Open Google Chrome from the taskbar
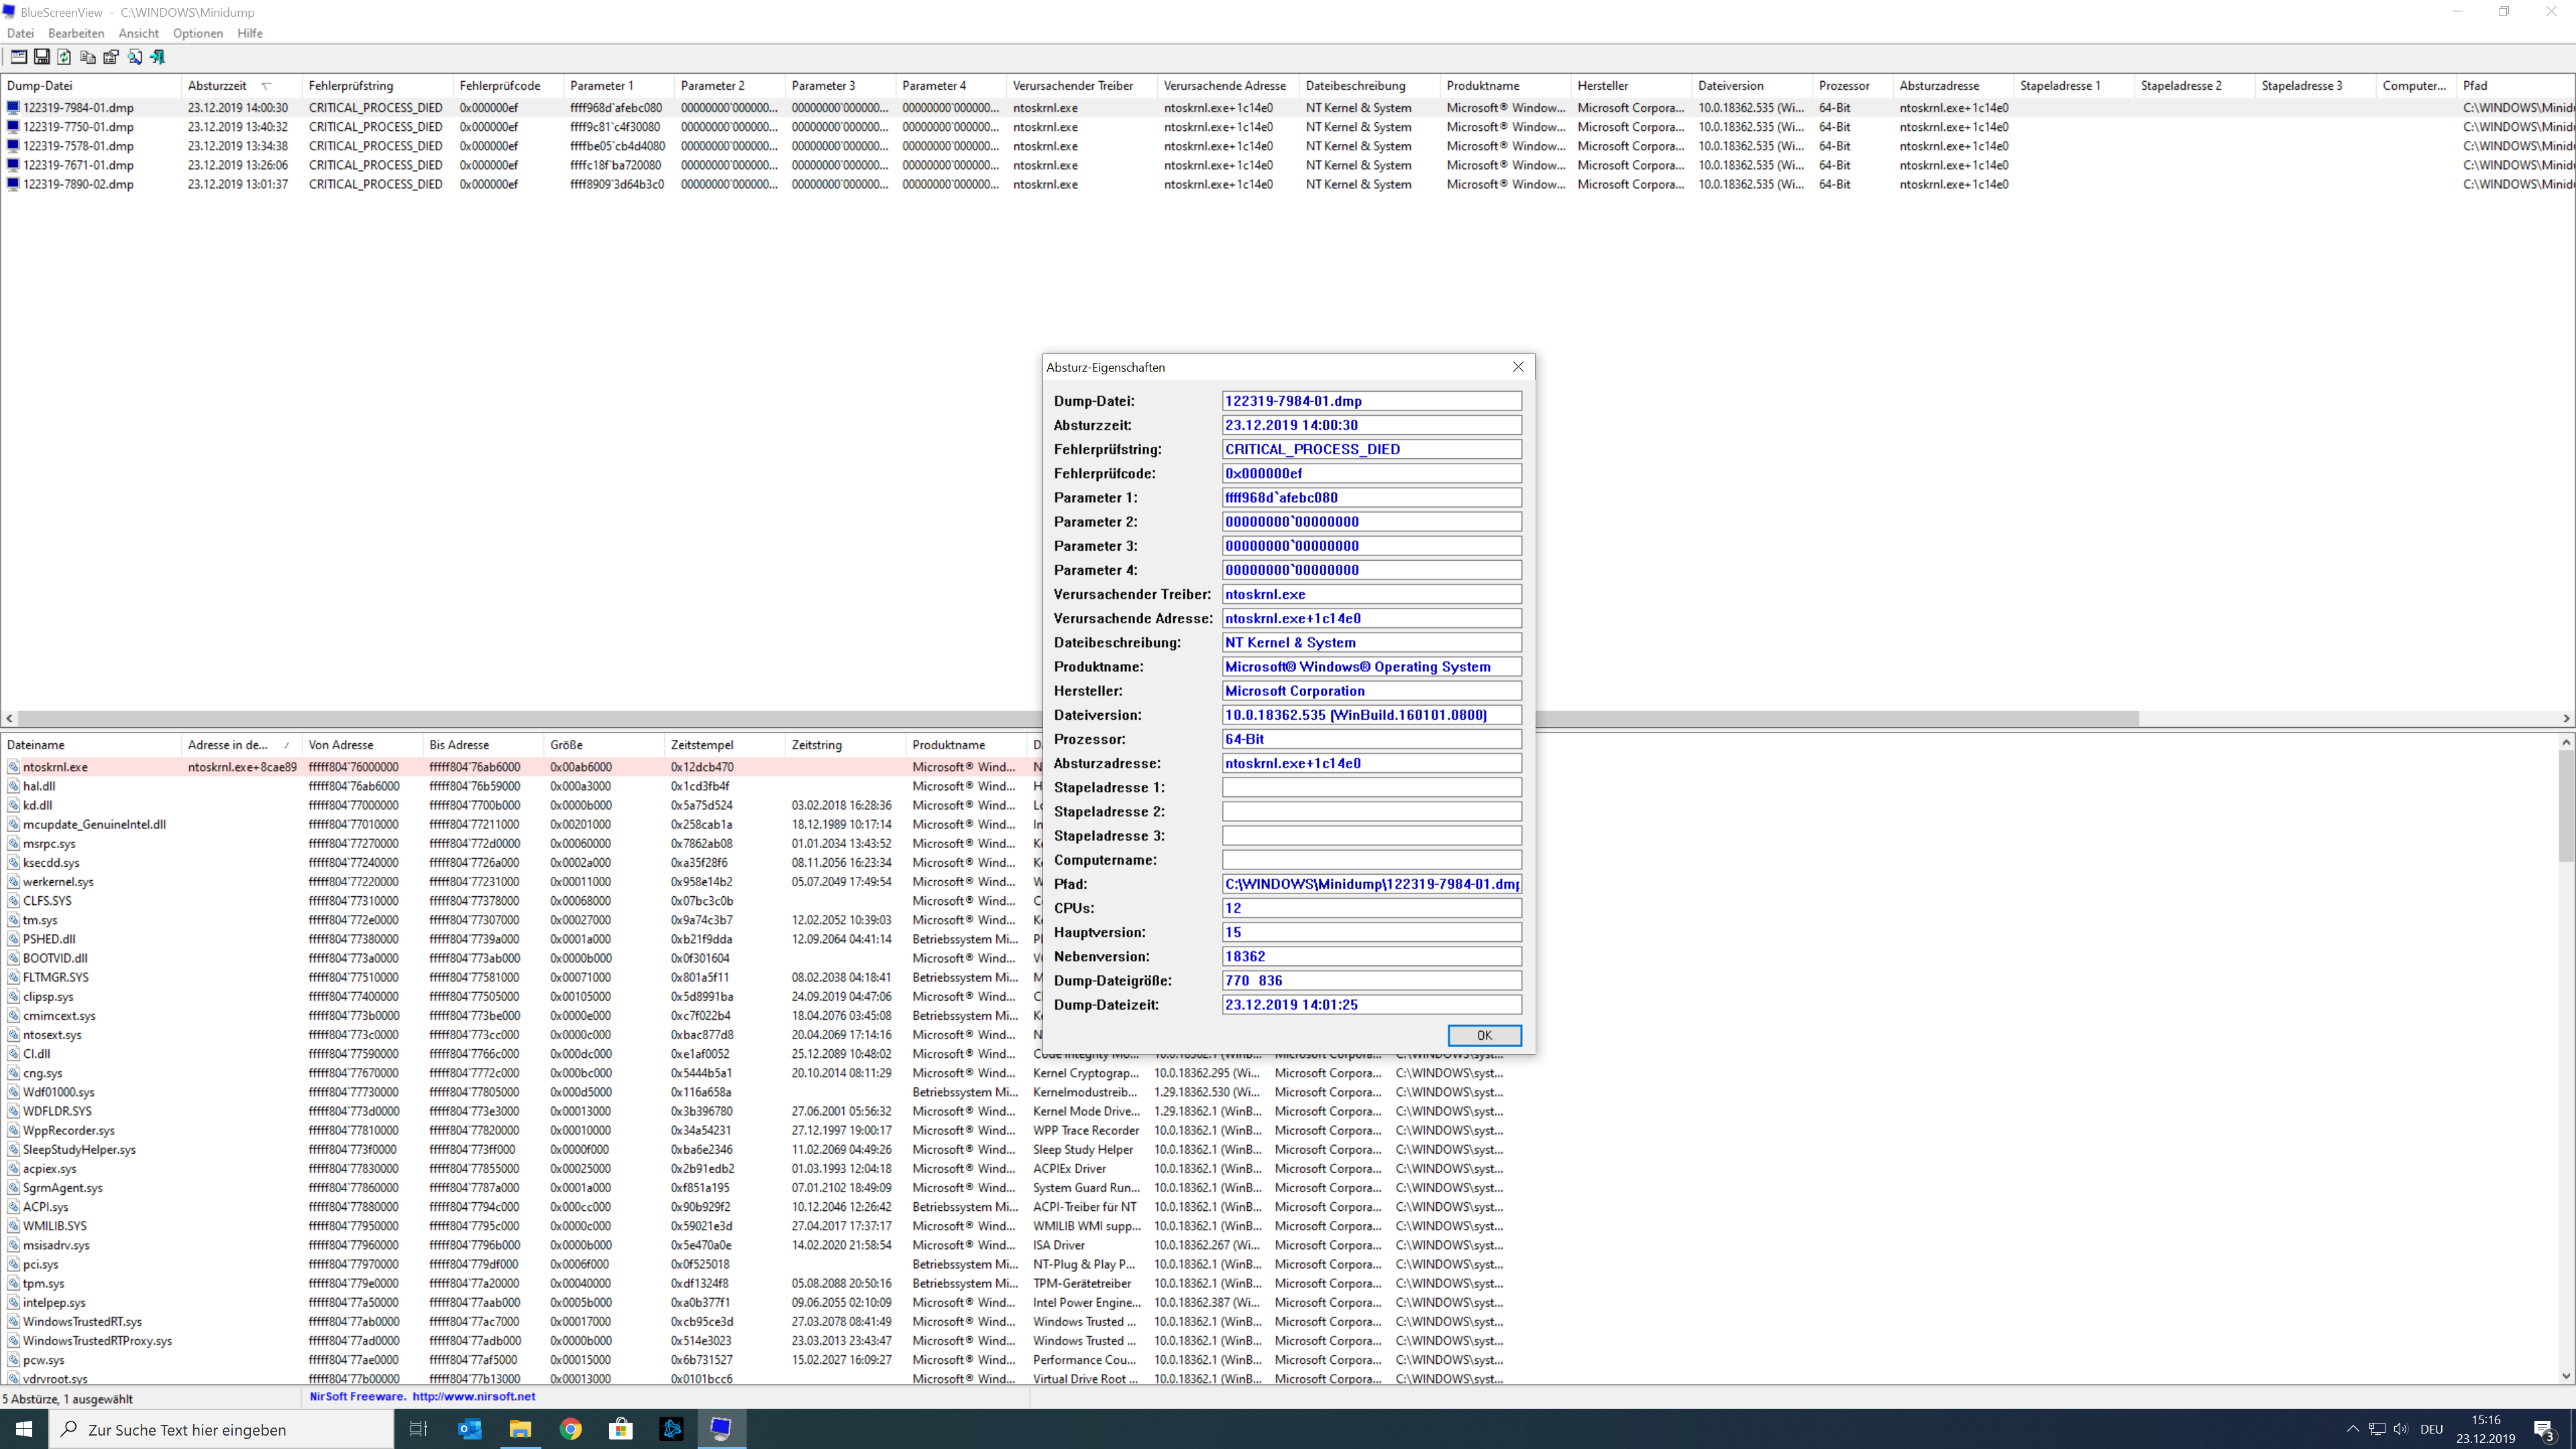The height and width of the screenshot is (1449, 2576). point(570,1429)
